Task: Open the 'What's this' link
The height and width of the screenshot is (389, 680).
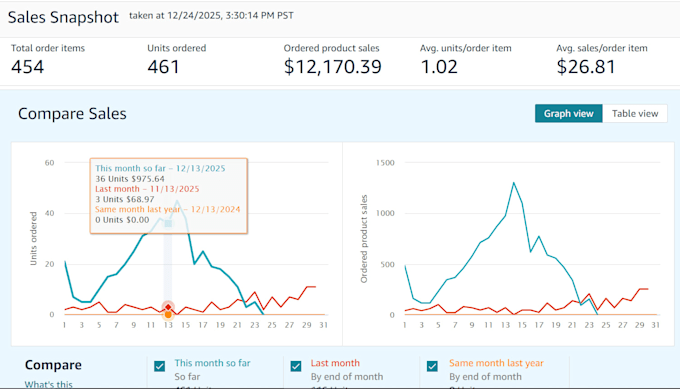Action: pos(49,384)
